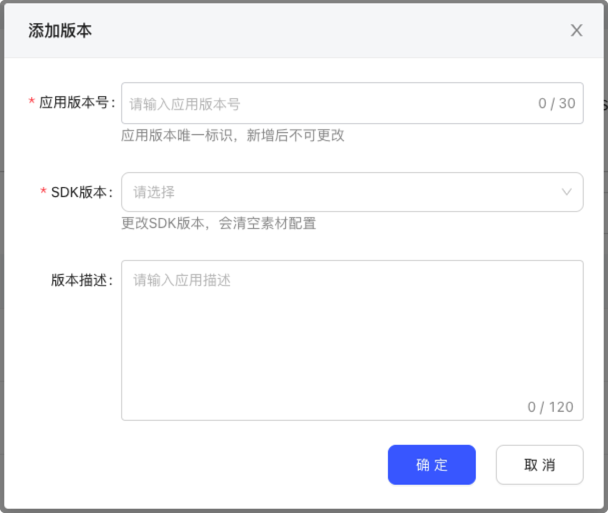Click the SDK版本 field label

click(82, 192)
